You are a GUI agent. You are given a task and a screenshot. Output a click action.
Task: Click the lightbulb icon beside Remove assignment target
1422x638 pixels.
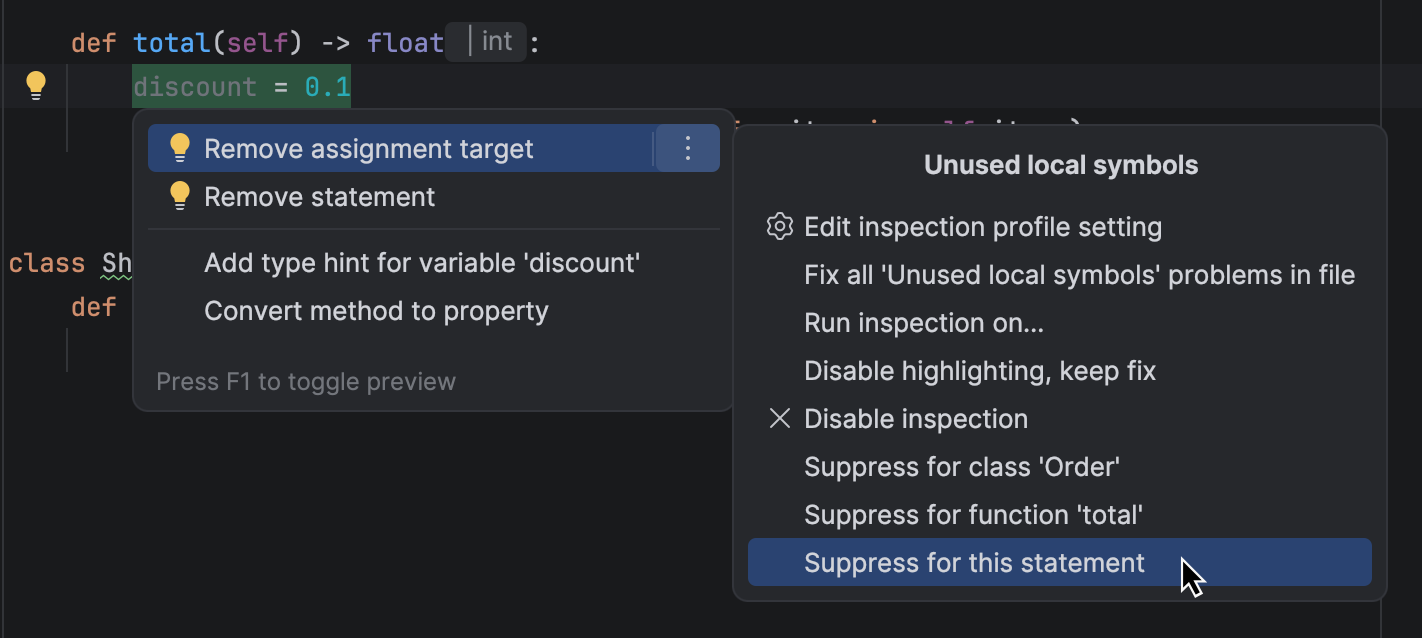pos(180,148)
